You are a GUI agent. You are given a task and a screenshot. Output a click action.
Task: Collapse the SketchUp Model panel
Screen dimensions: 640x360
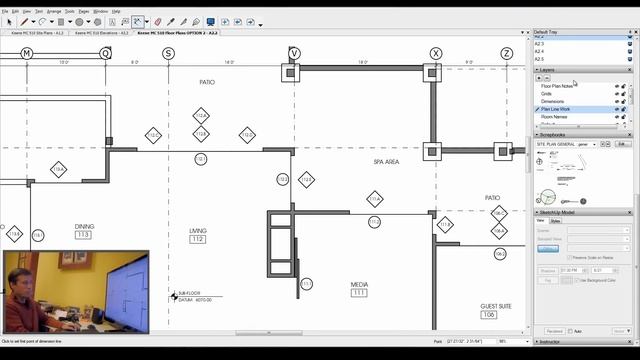tap(537, 212)
